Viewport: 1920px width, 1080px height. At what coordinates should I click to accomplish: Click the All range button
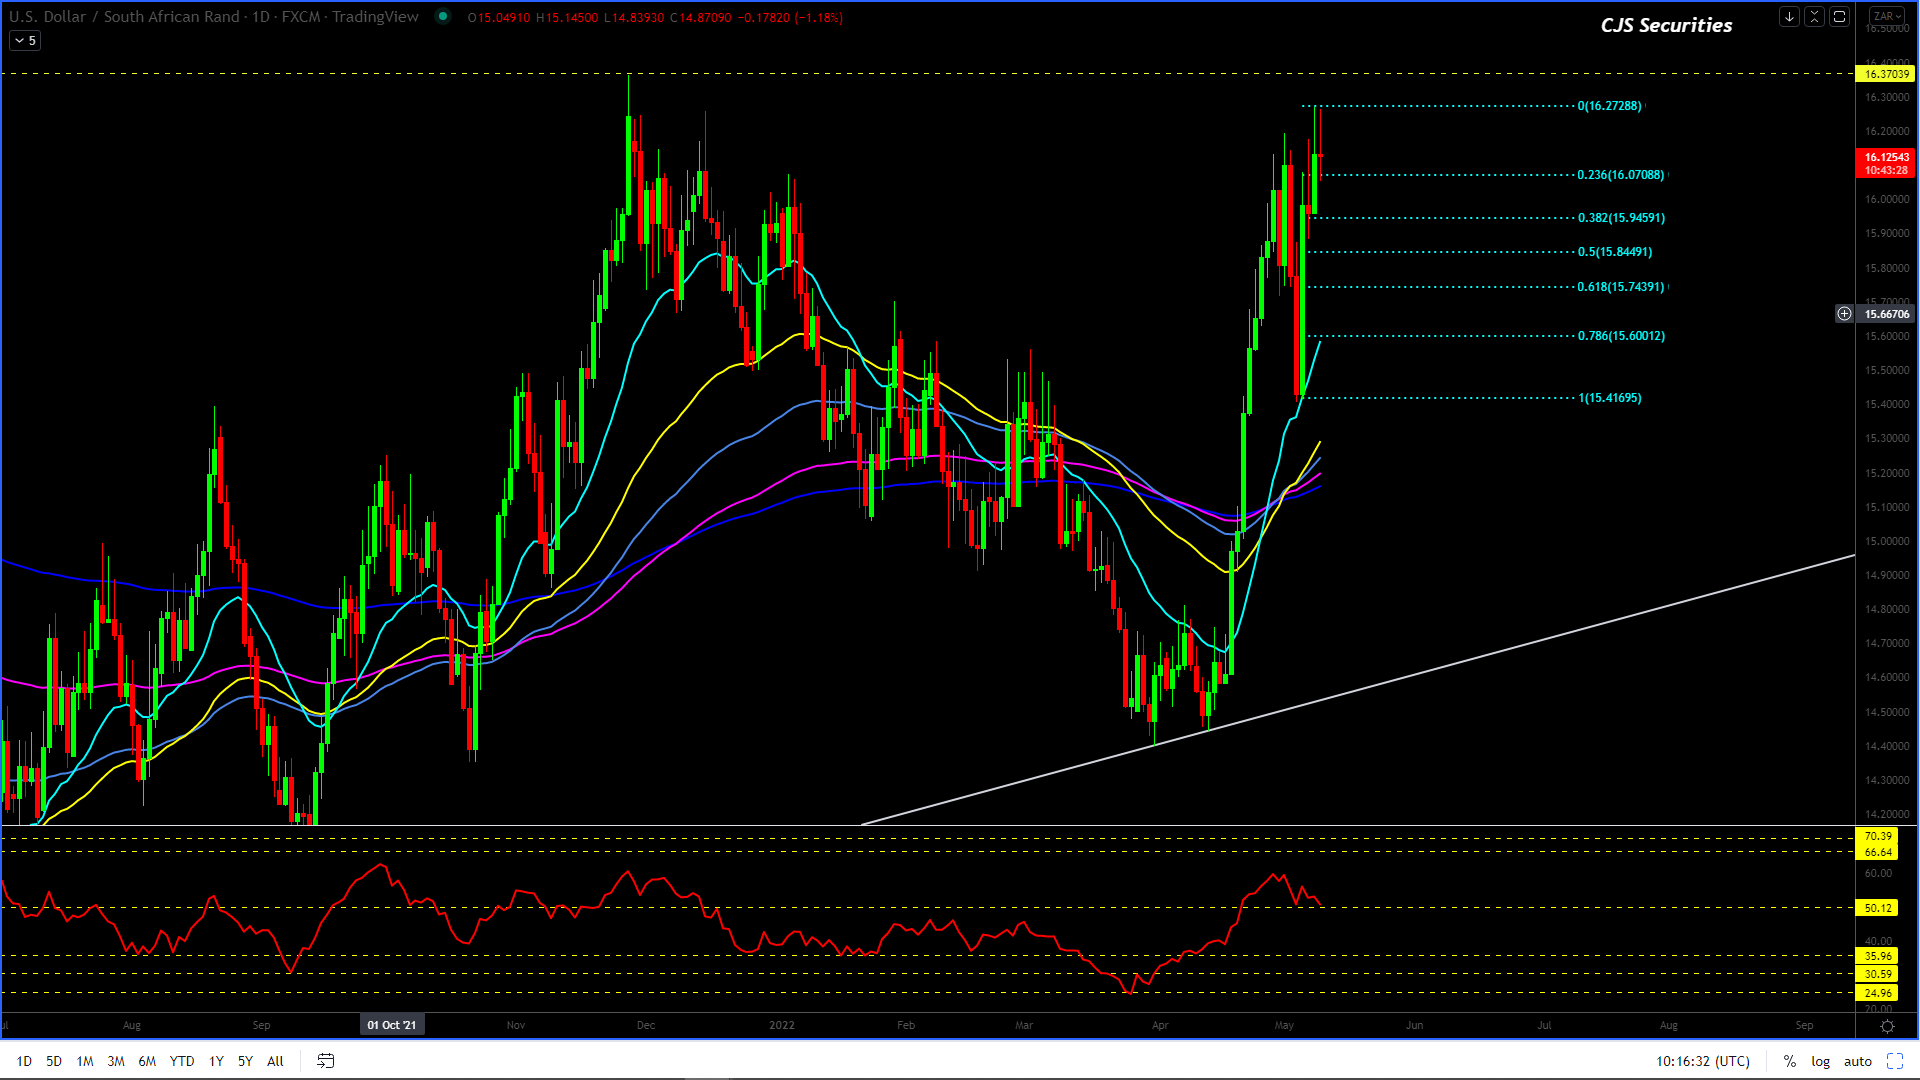[275, 1061]
